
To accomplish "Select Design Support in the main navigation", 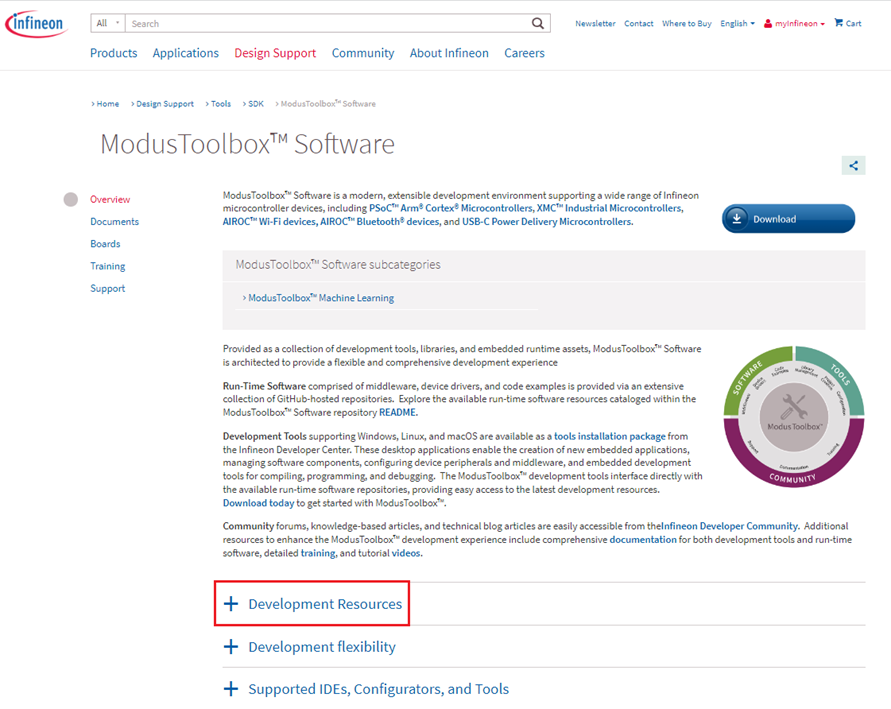I will click(275, 53).
